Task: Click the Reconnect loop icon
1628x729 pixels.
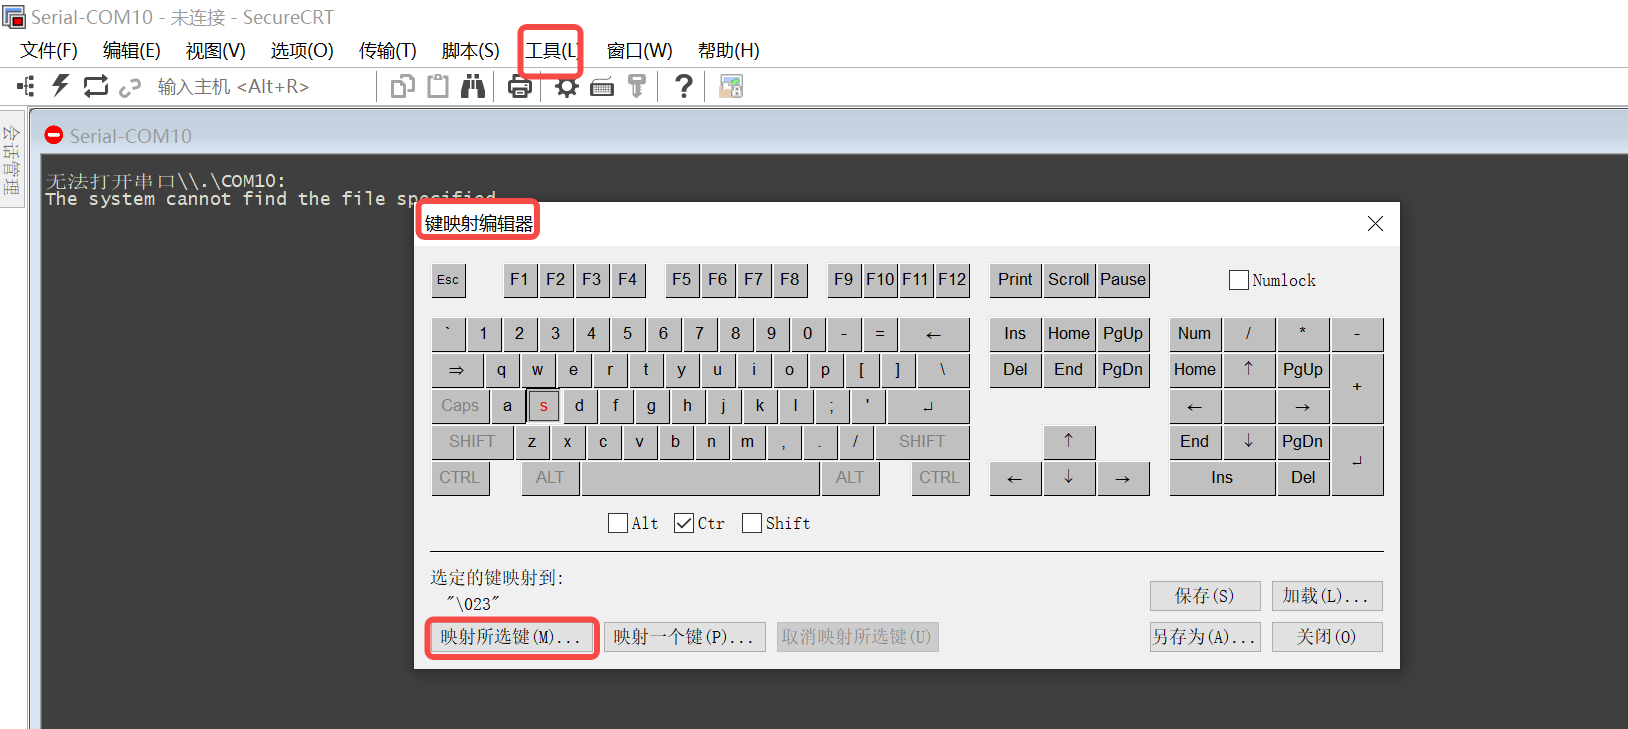Action: (96, 87)
